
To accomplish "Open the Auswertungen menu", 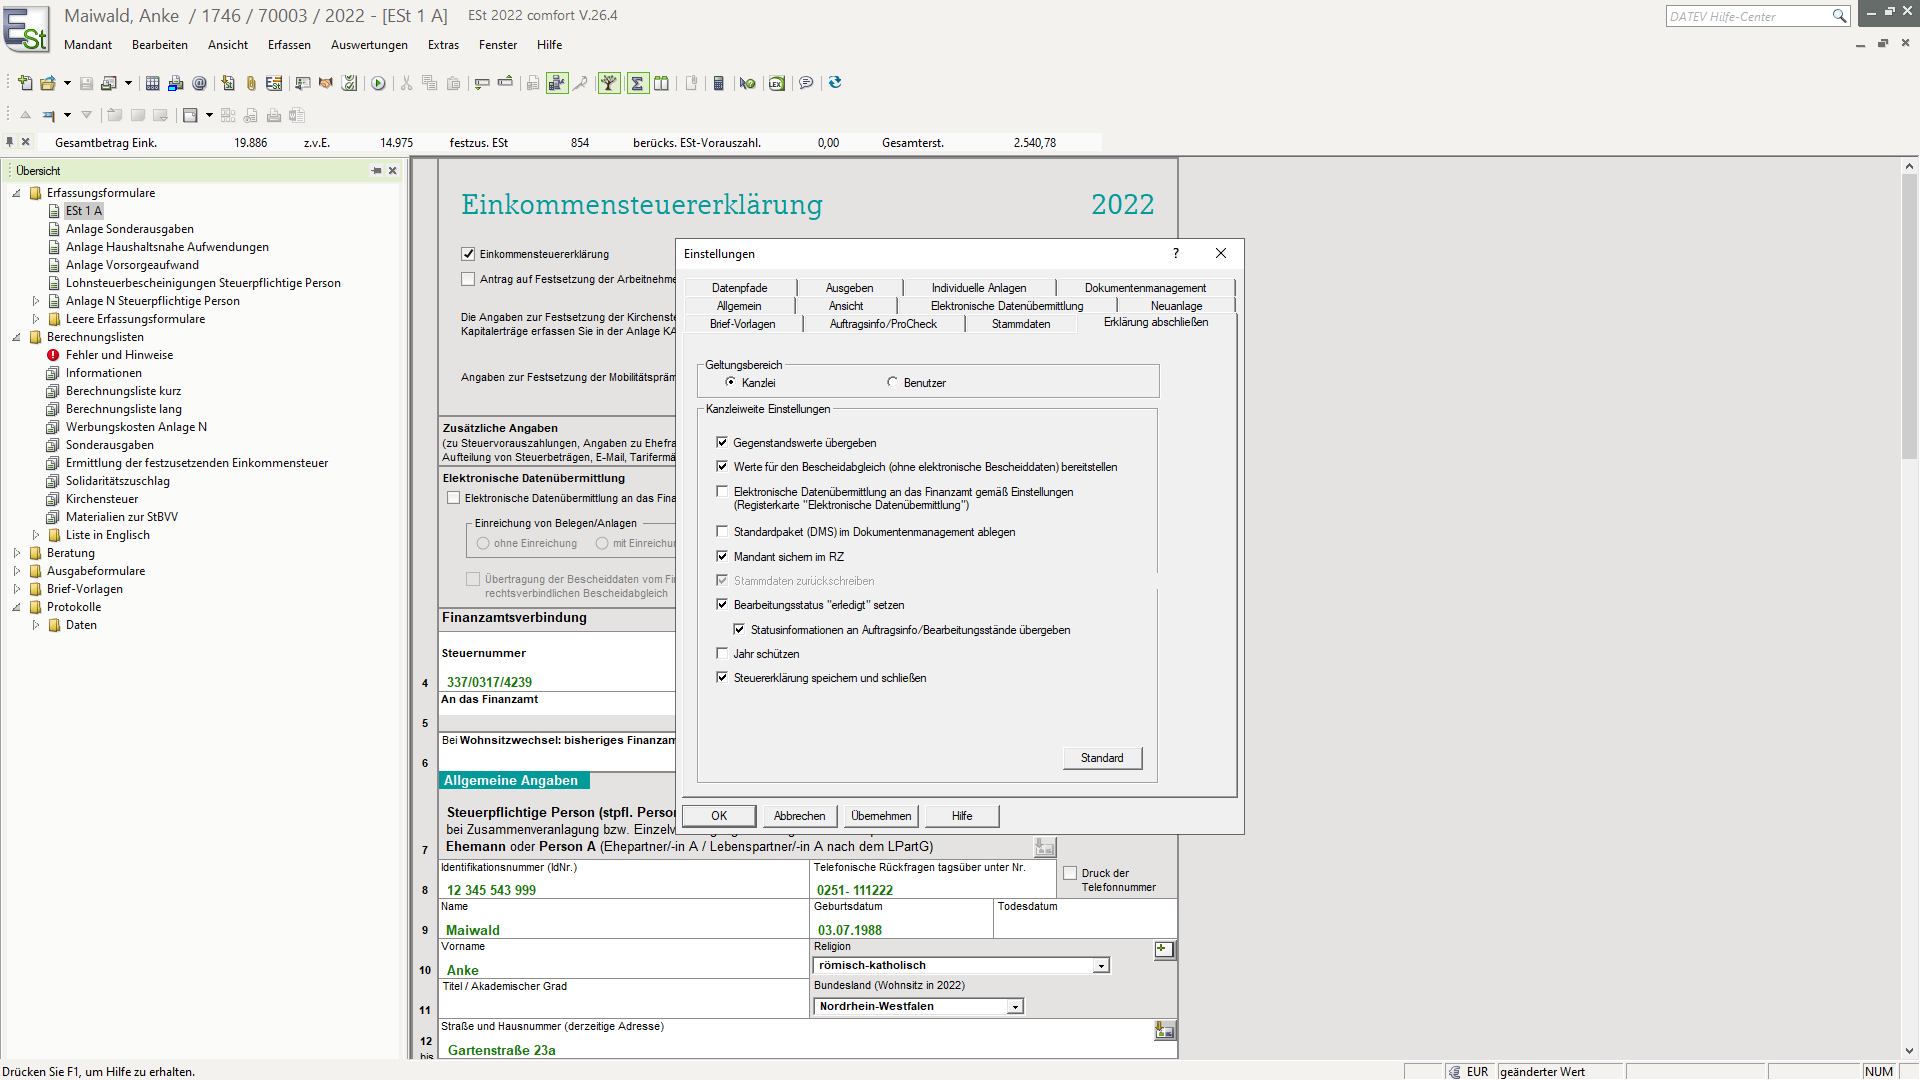I will coord(369,45).
